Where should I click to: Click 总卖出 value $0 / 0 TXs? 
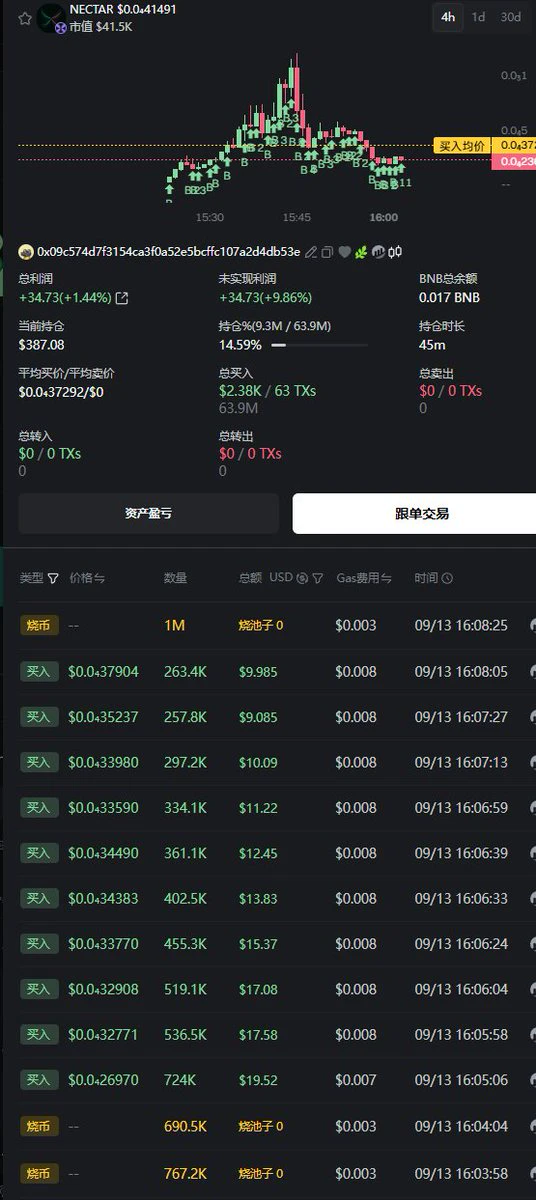(450, 391)
